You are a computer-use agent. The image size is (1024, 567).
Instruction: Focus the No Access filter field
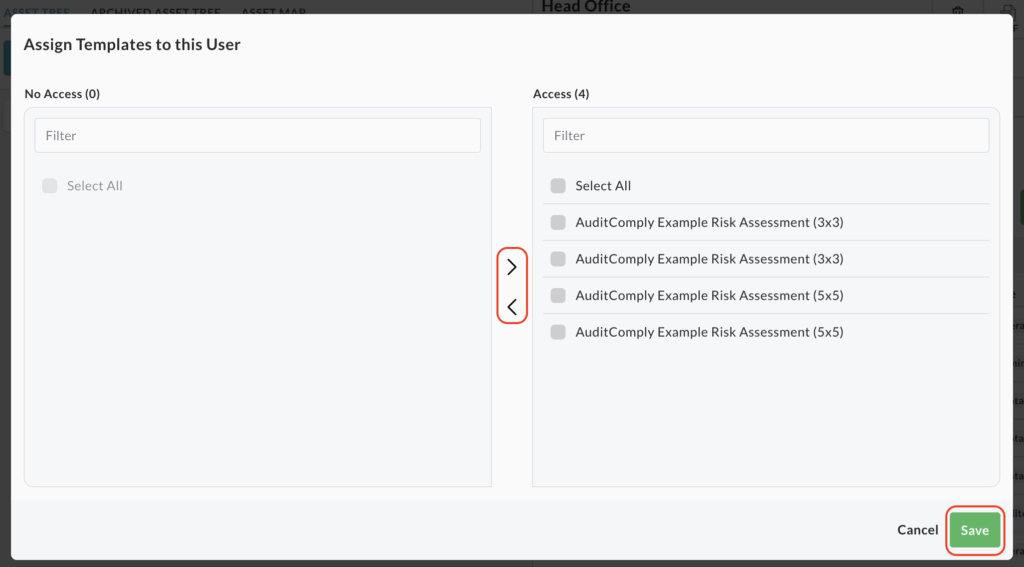click(x=257, y=136)
